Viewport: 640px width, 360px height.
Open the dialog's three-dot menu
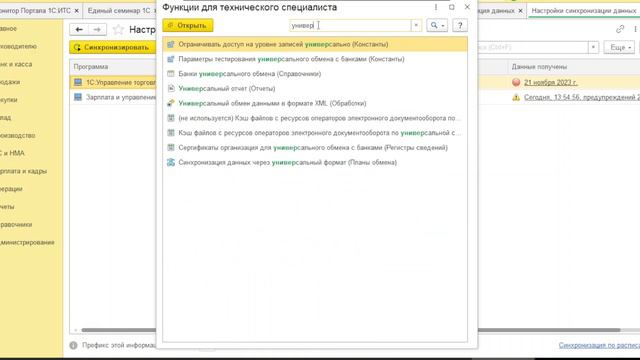[x=436, y=7]
